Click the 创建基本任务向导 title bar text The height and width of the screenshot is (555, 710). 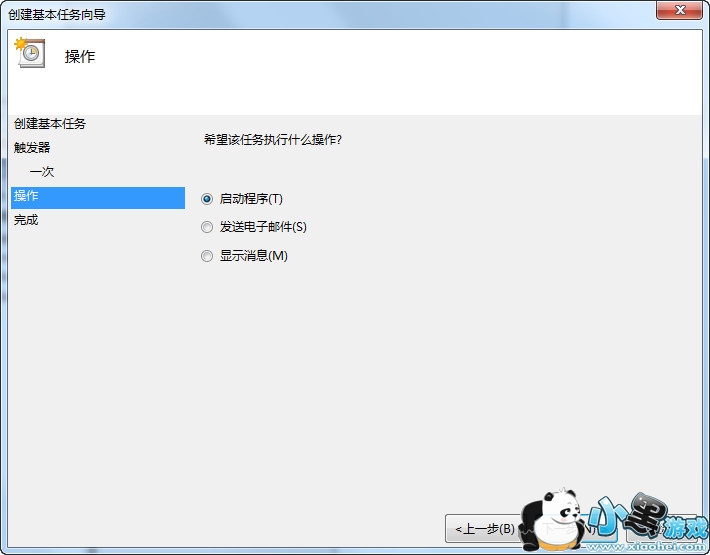click(x=57, y=14)
